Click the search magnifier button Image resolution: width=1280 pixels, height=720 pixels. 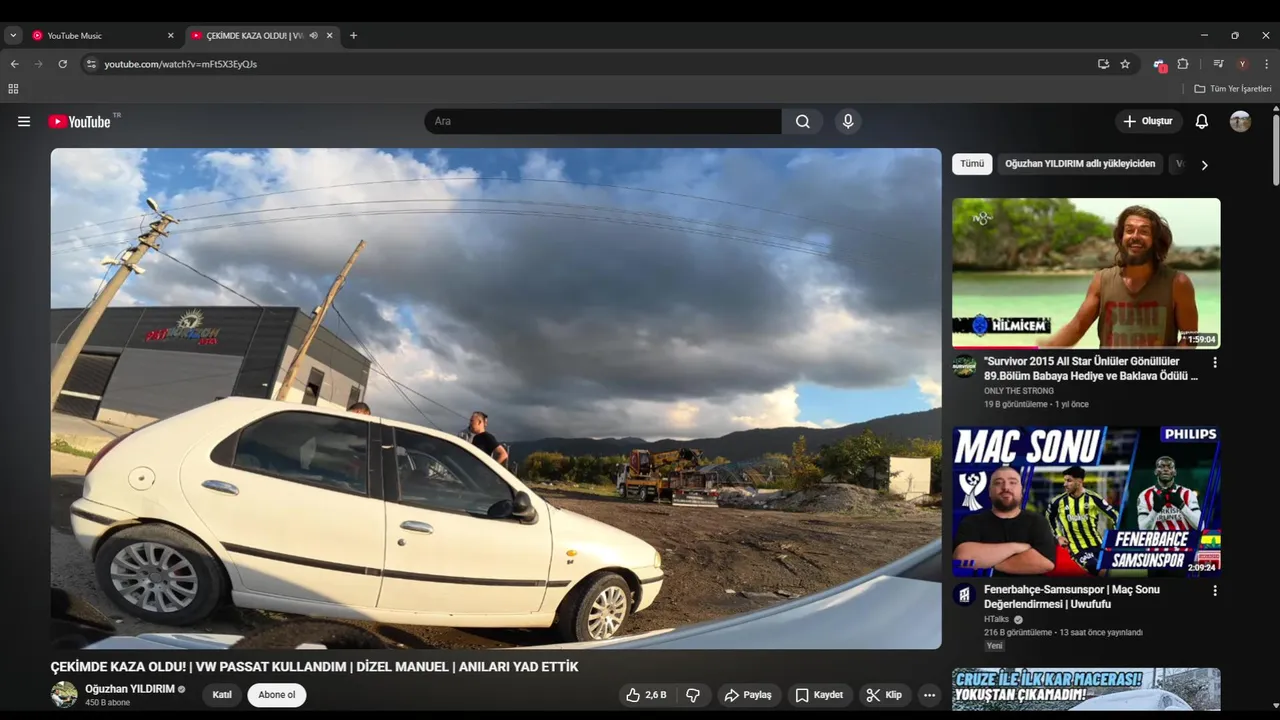coord(803,121)
